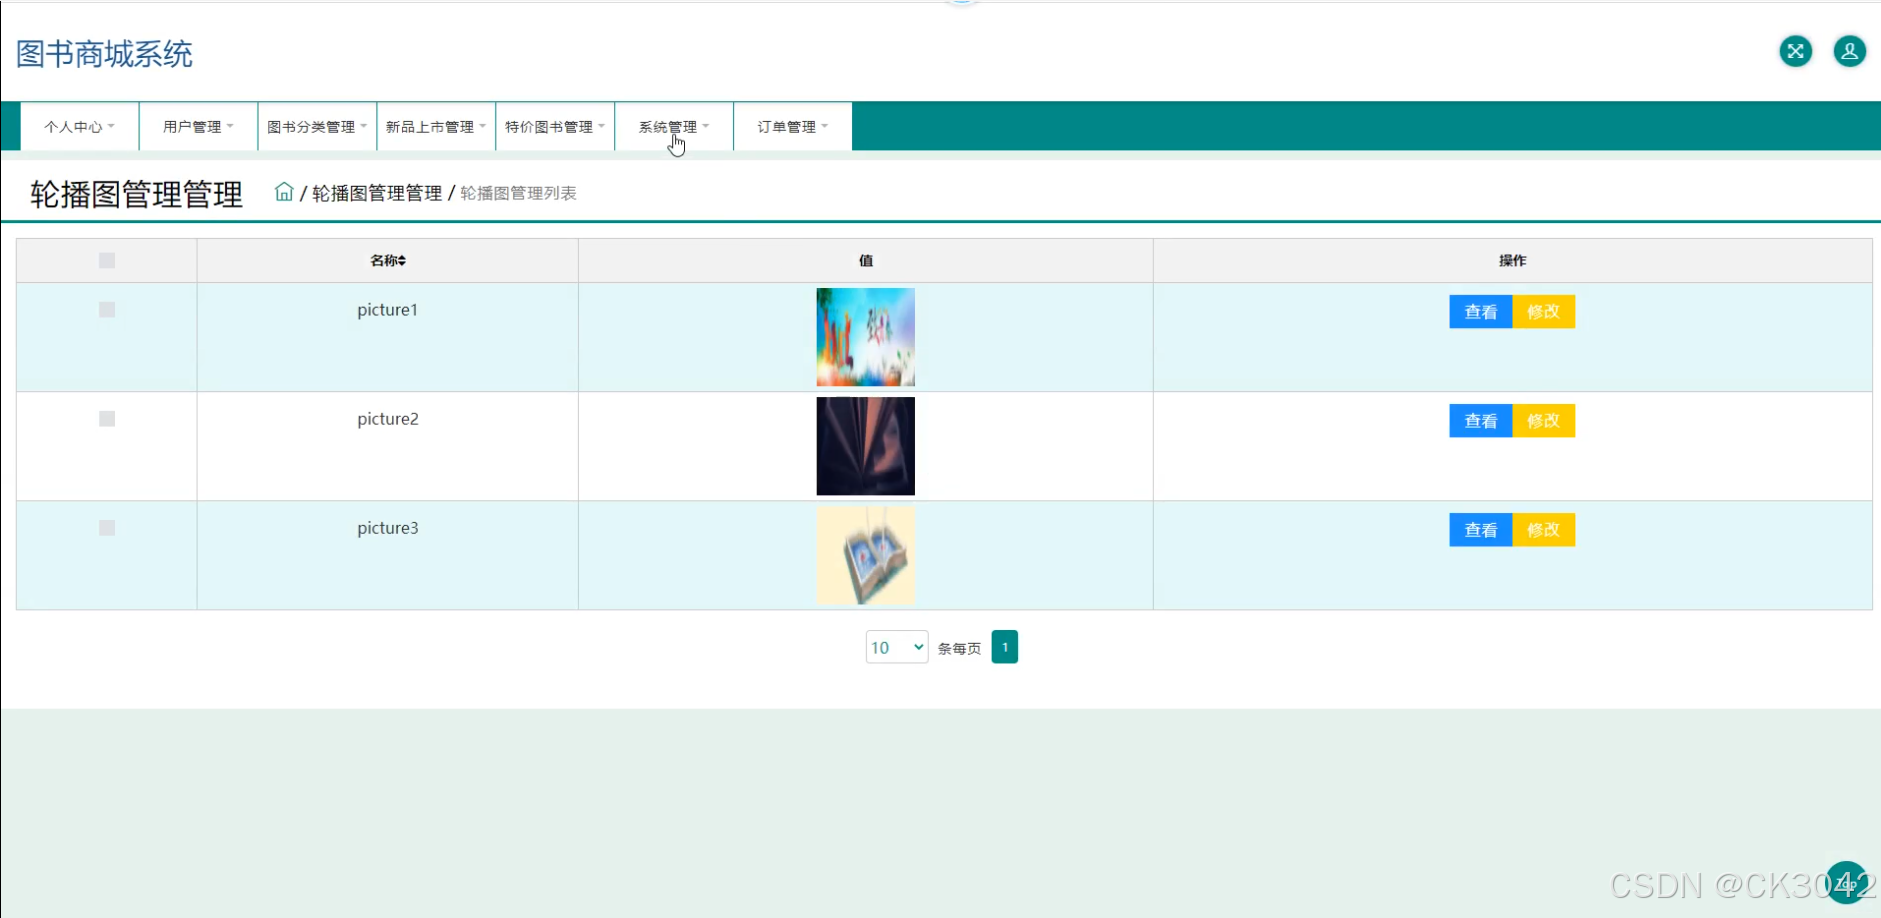The height and width of the screenshot is (918, 1881).
Task: Open the picture3 open-book thumbnail
Action: point(866,555)
